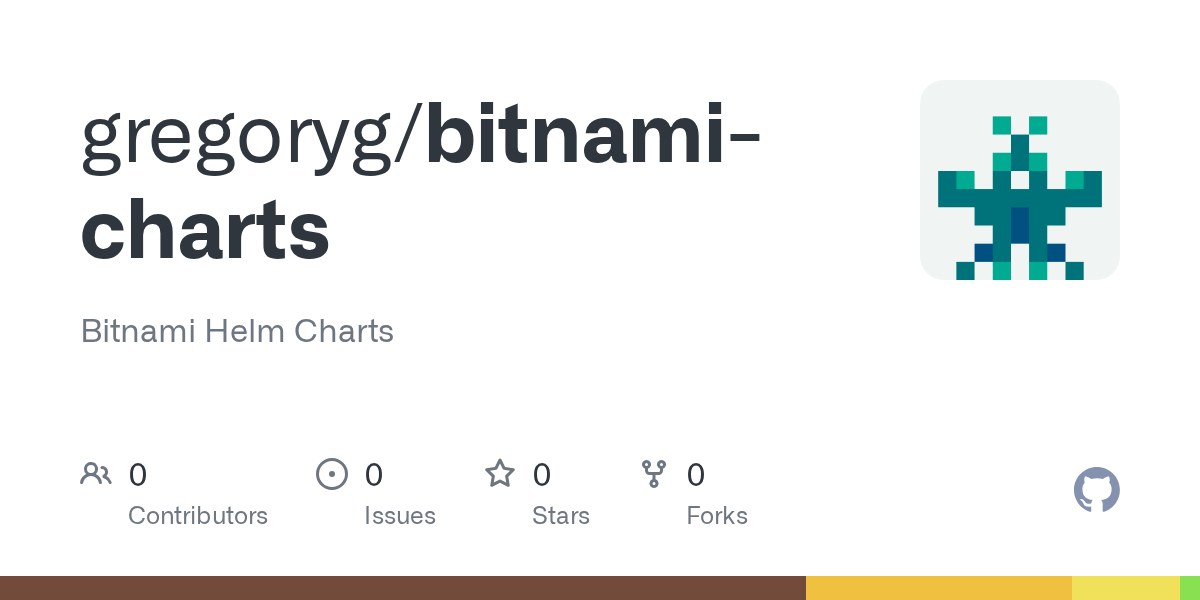
Task: Click the Stars label
Action: [561, 516]
